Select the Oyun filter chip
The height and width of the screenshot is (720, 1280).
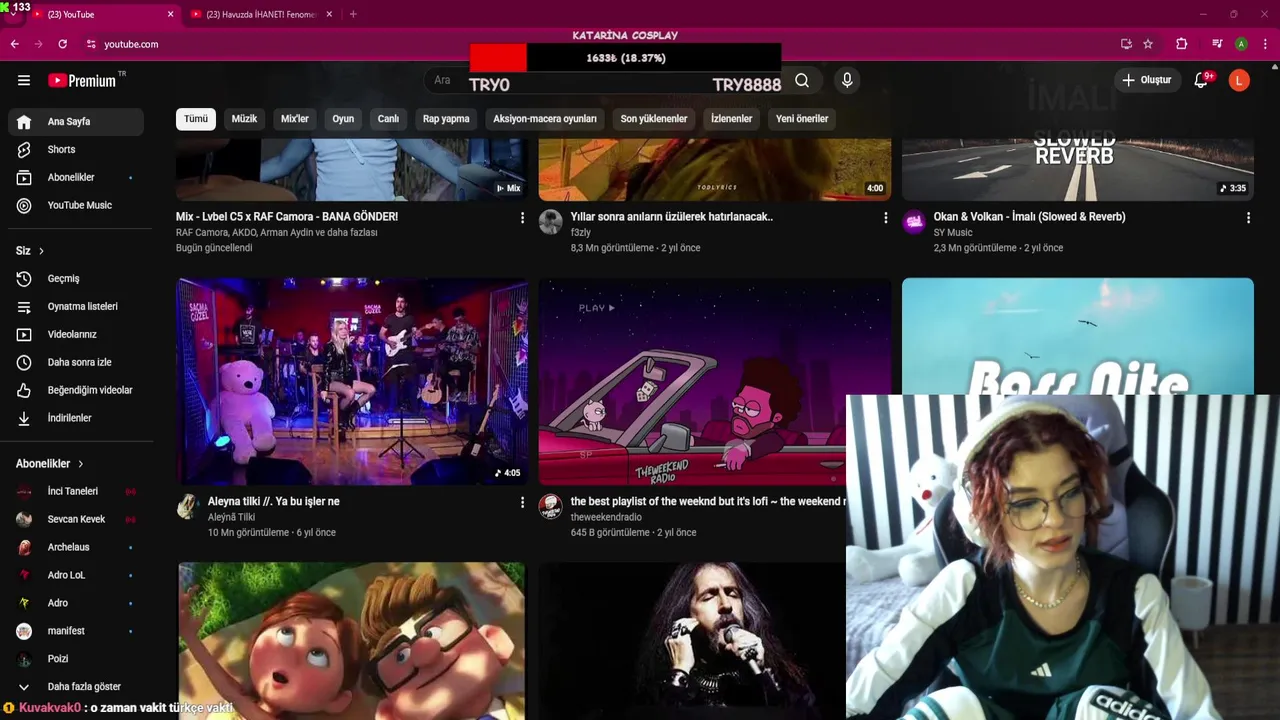point(343,119)
